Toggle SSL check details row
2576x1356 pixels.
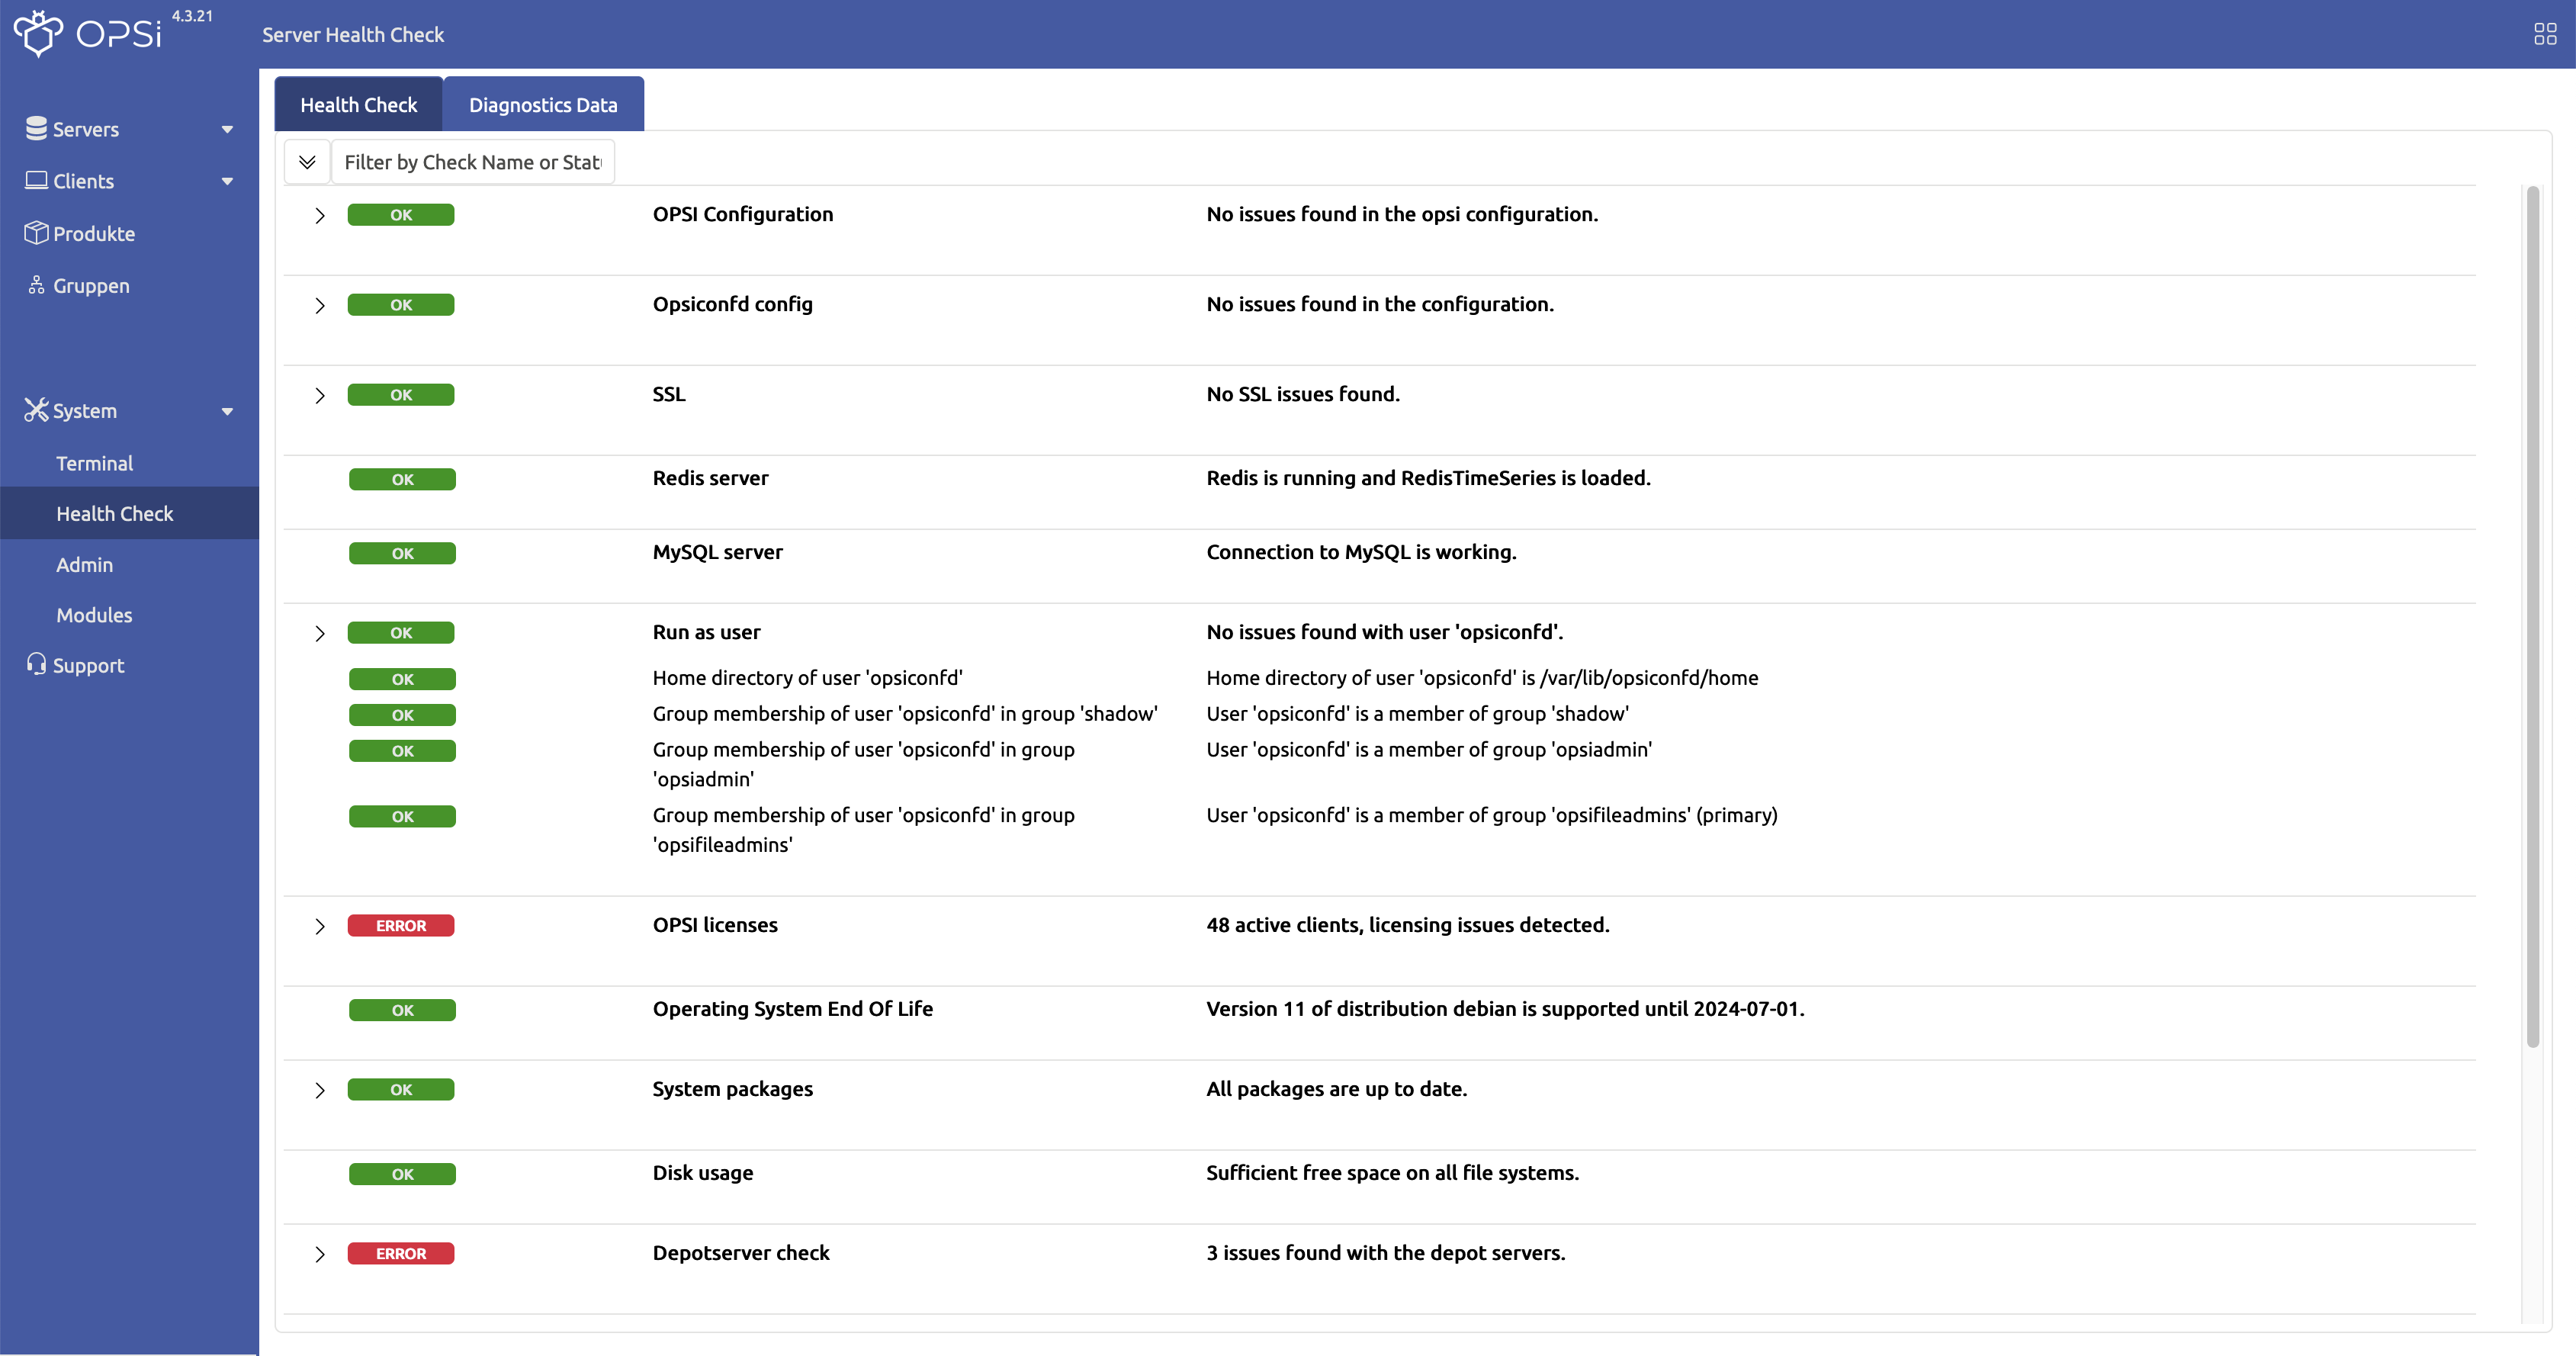coord(319,394)
